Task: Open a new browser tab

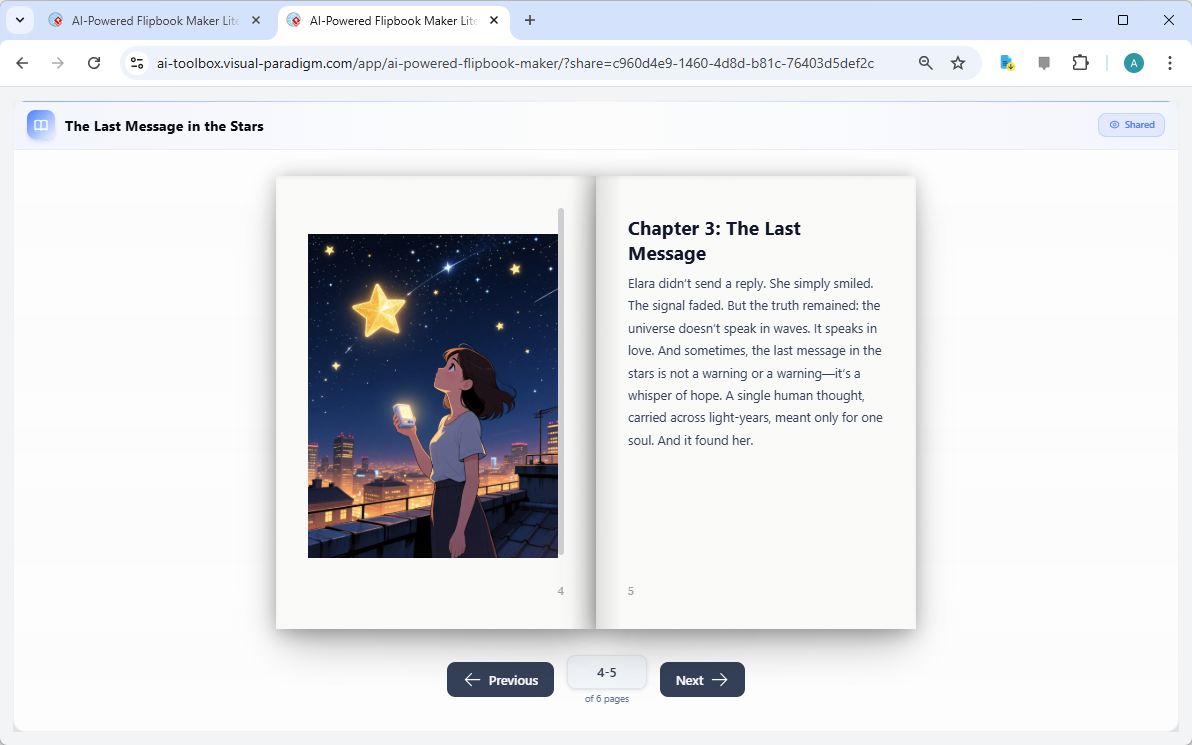Action: click(530, 20)
